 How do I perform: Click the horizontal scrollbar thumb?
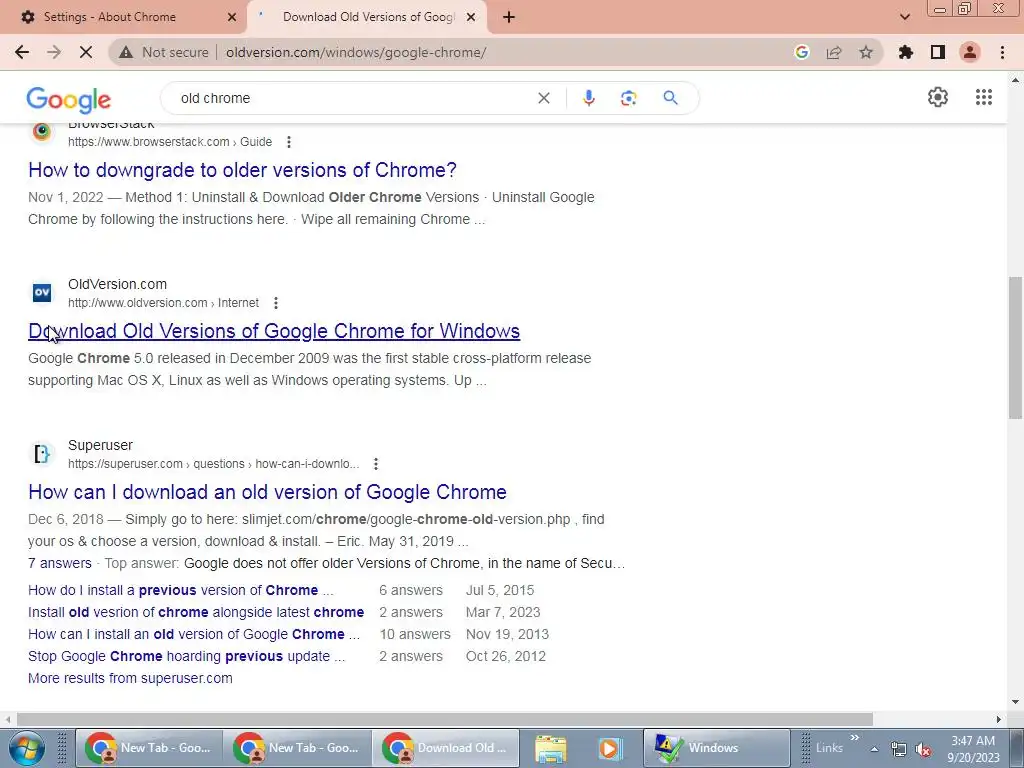point(445,719)
